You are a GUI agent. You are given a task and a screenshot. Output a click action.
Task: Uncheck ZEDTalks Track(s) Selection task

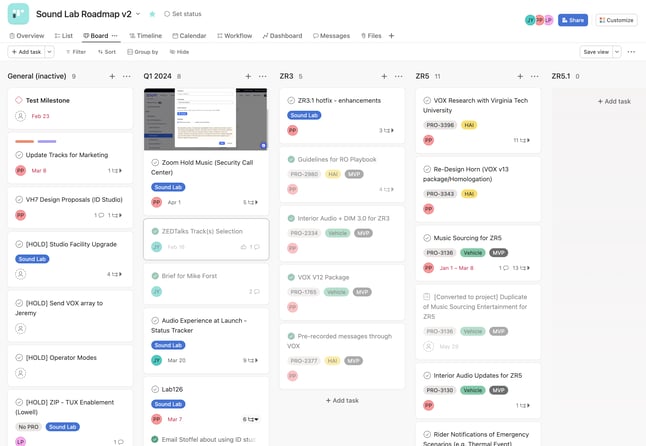(x=155, y=231)
